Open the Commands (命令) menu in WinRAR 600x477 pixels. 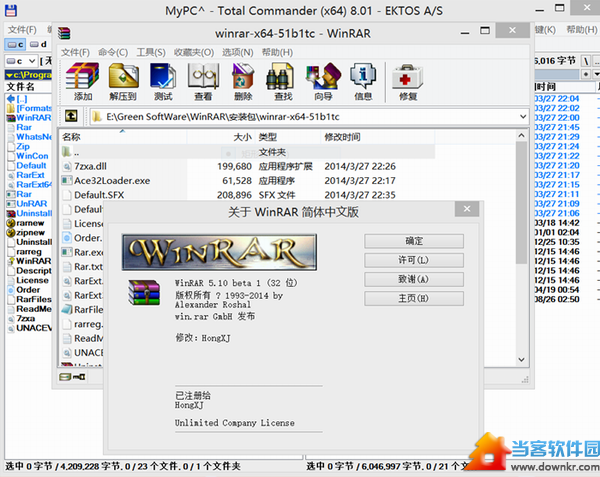coord(113,52)
